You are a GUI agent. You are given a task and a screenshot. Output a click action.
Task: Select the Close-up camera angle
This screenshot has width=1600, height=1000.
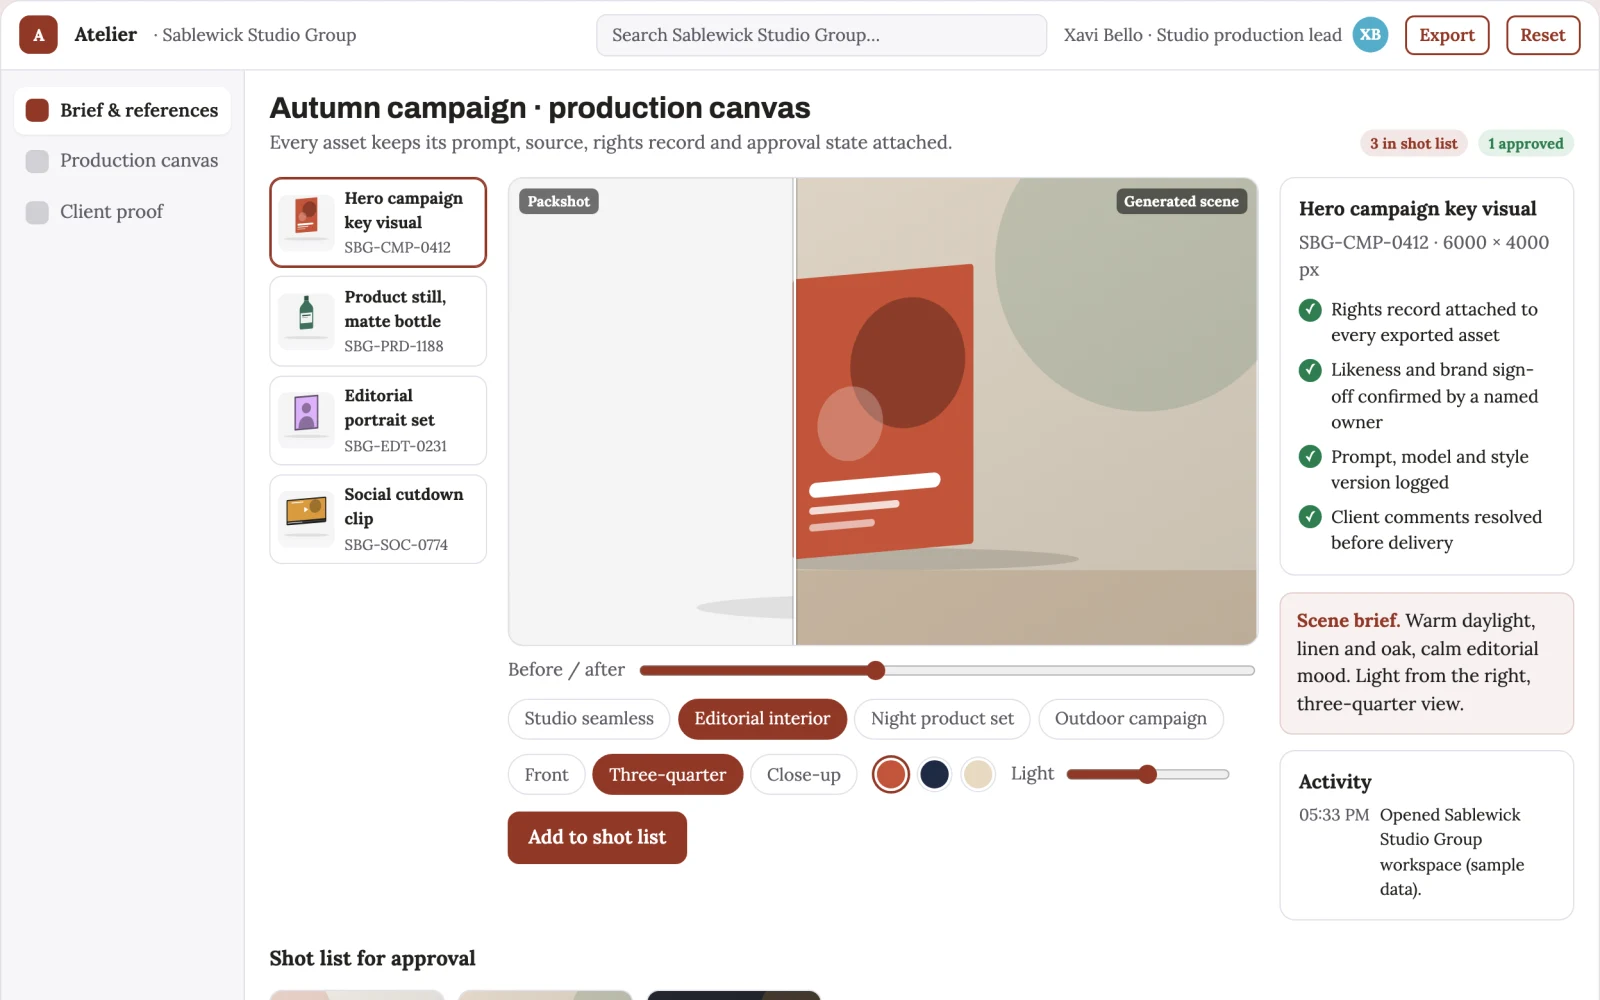click(x=804, y=775)
